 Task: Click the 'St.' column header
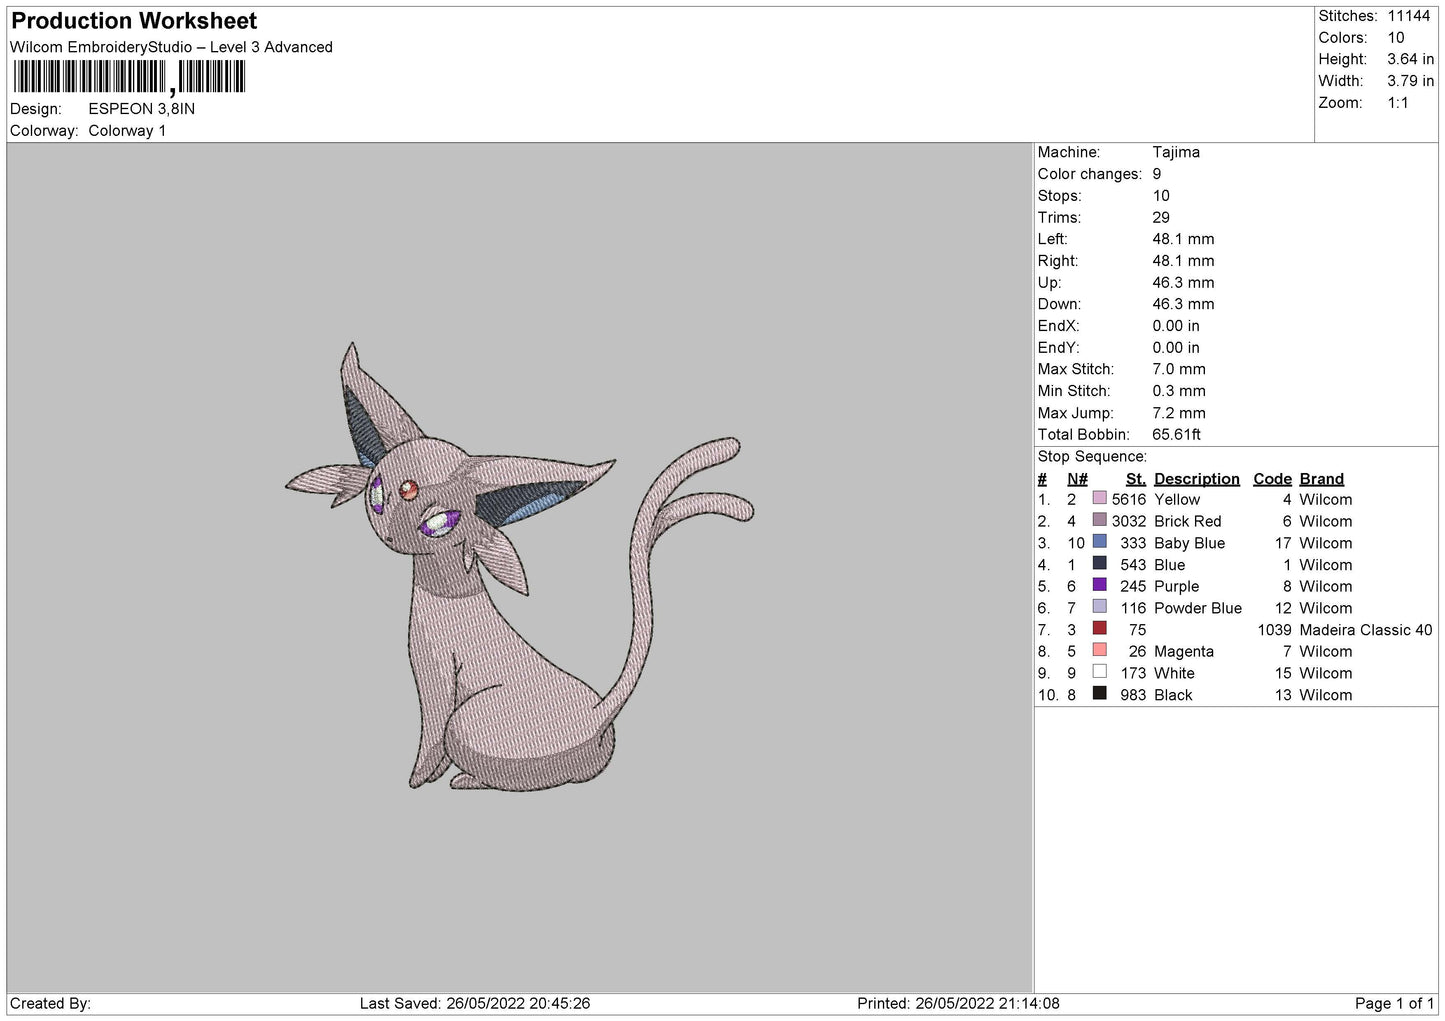coord(1135,479)
